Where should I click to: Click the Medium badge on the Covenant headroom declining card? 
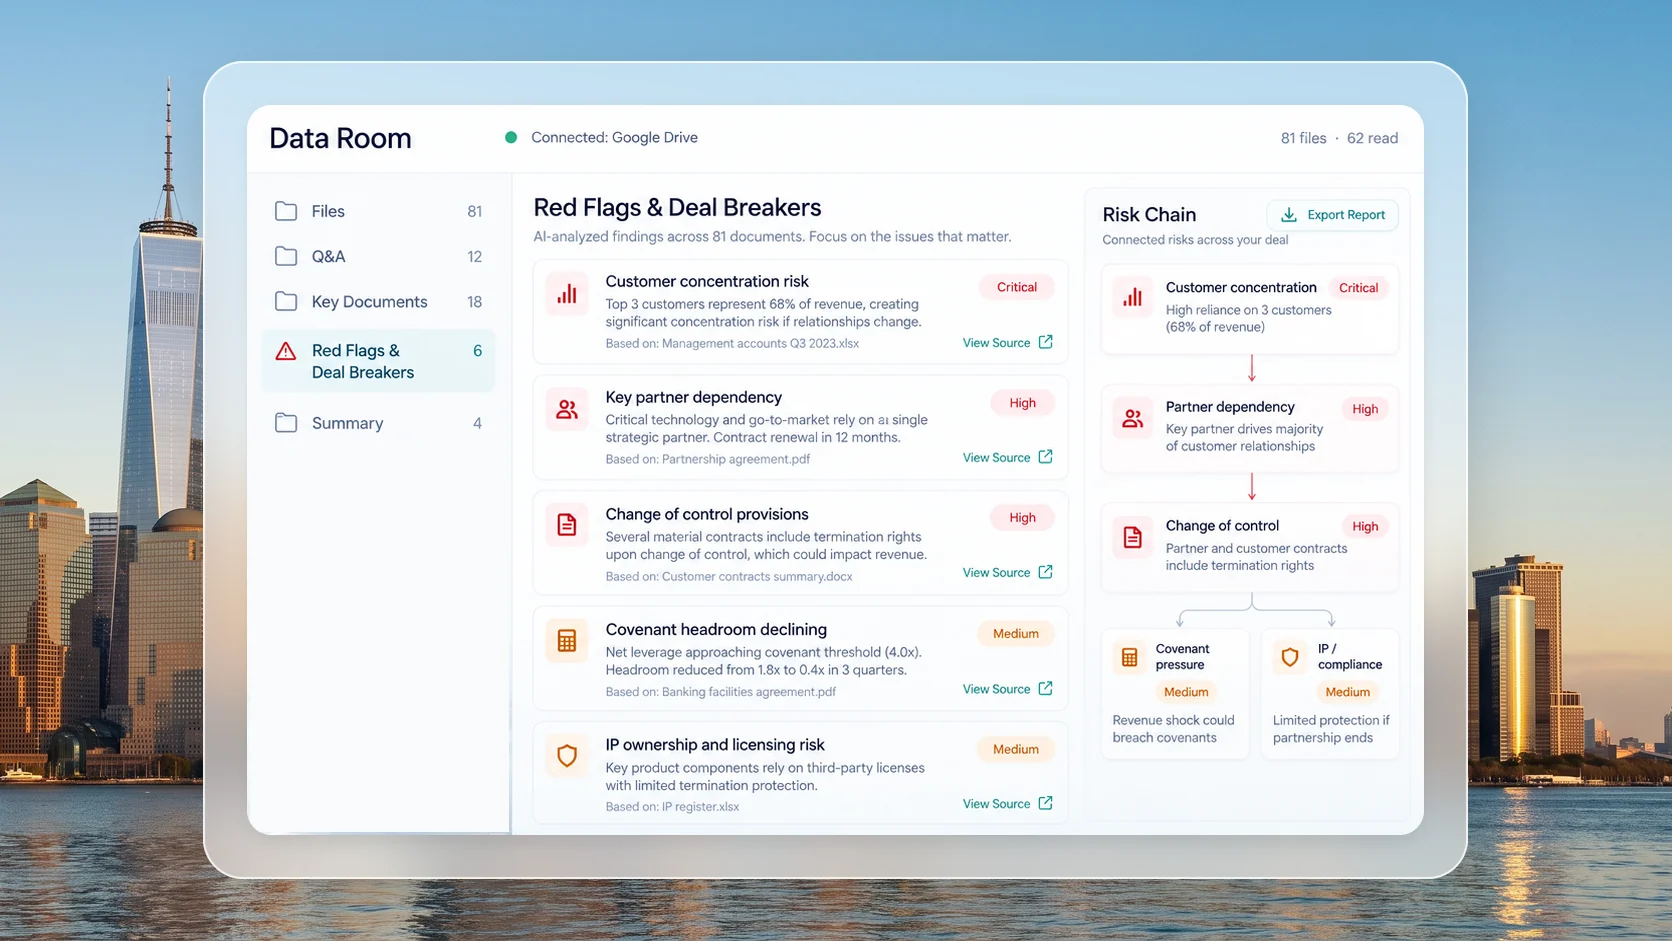tap(1016, 634)
